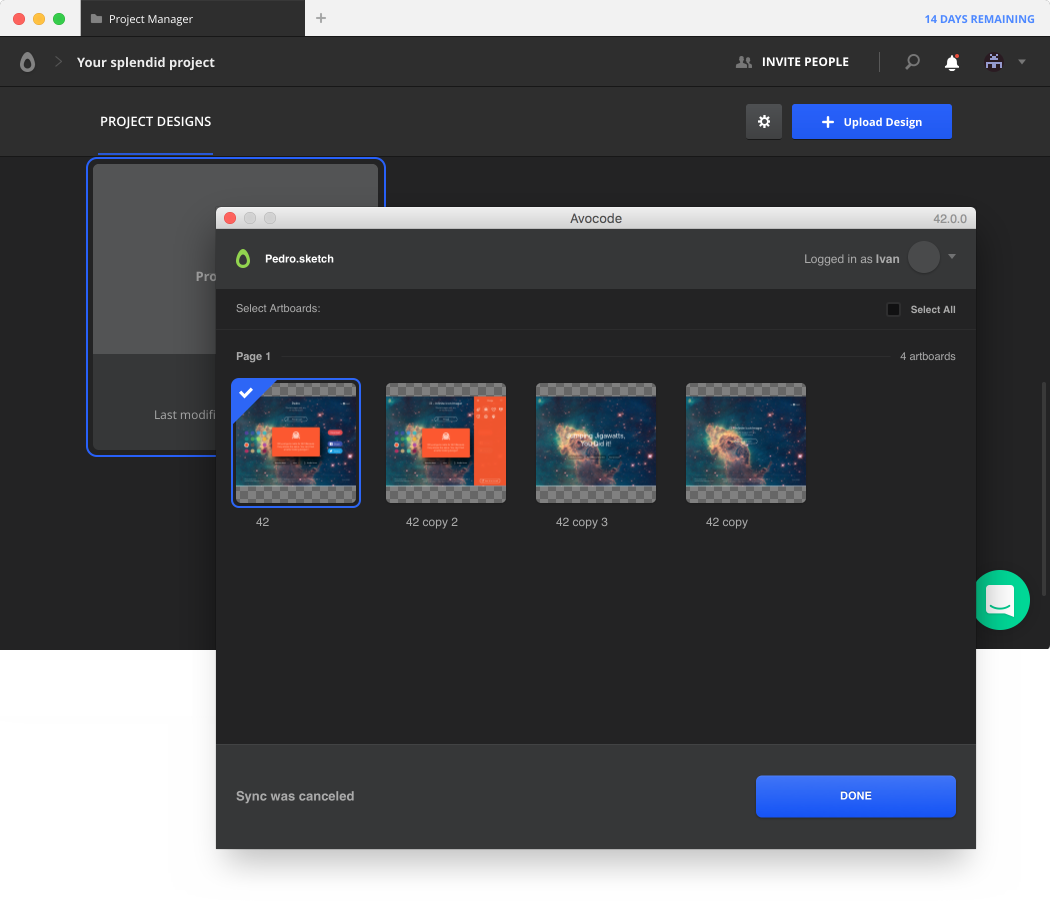Select the PROJECT DESIGNS tab
1050x904 pixels.
pos(155,121)
